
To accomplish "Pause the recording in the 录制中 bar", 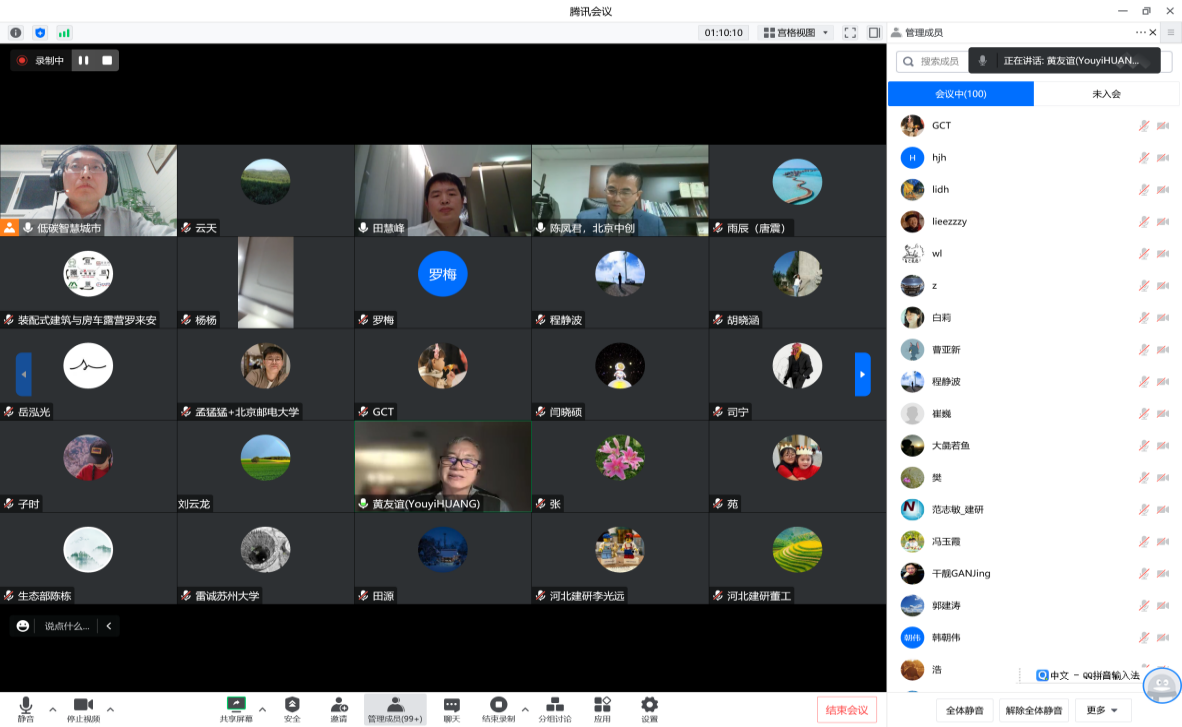I will pos(84,60).
